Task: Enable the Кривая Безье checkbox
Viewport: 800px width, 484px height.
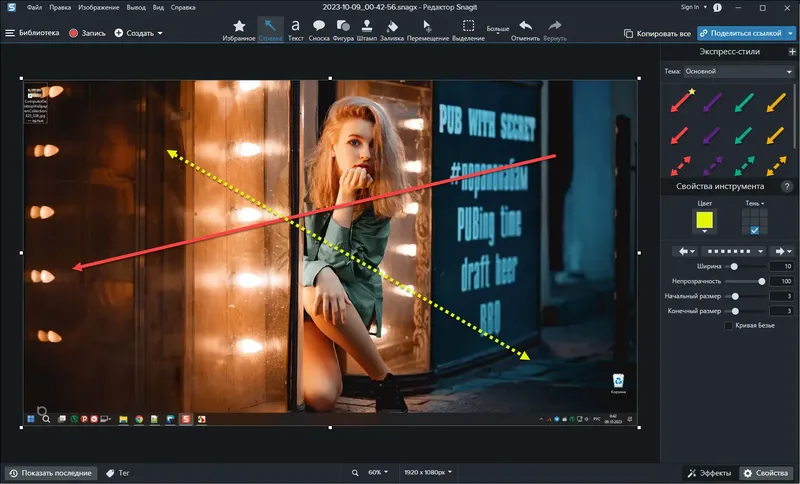Action: tap(728, 325)
